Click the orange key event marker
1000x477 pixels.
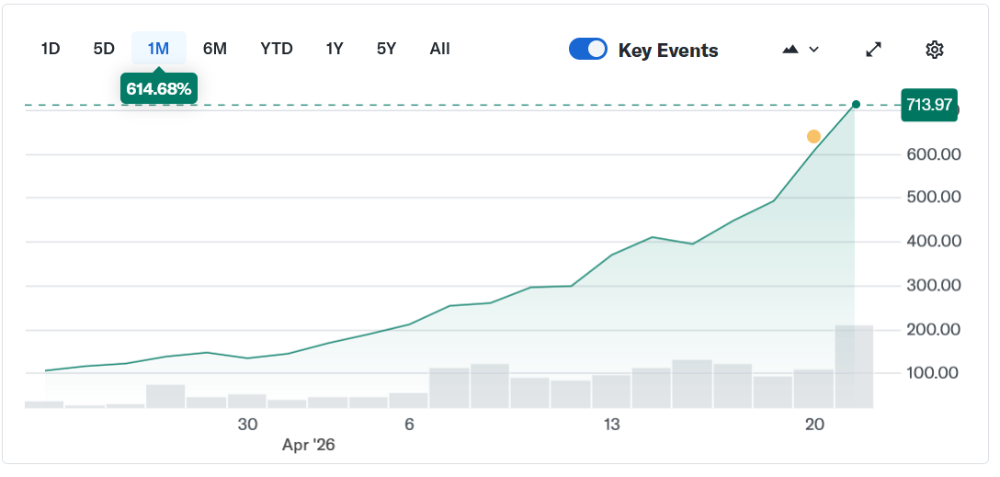click(x=814, y=137)
